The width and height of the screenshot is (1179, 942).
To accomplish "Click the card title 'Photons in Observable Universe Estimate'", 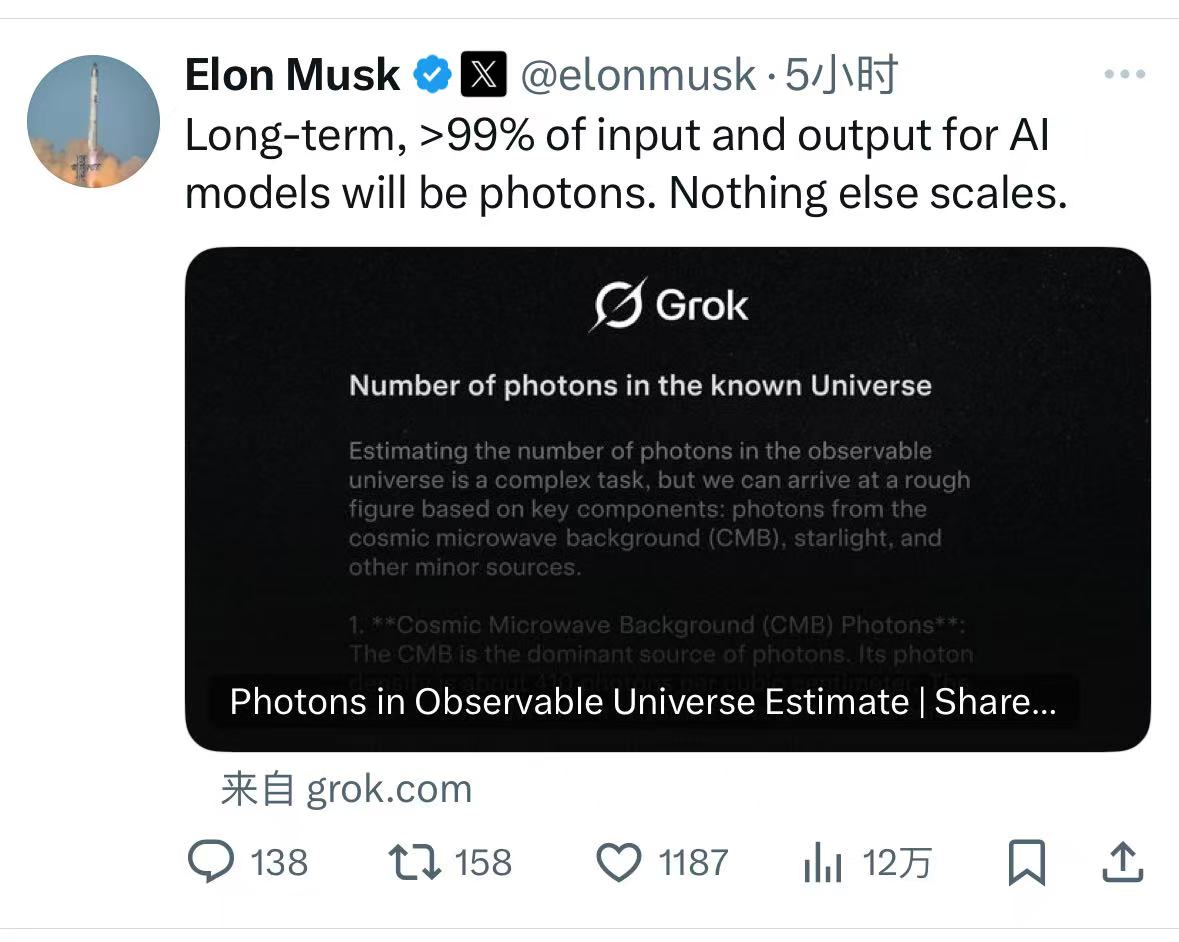I will pyautogui.click(x=642, y=702).
